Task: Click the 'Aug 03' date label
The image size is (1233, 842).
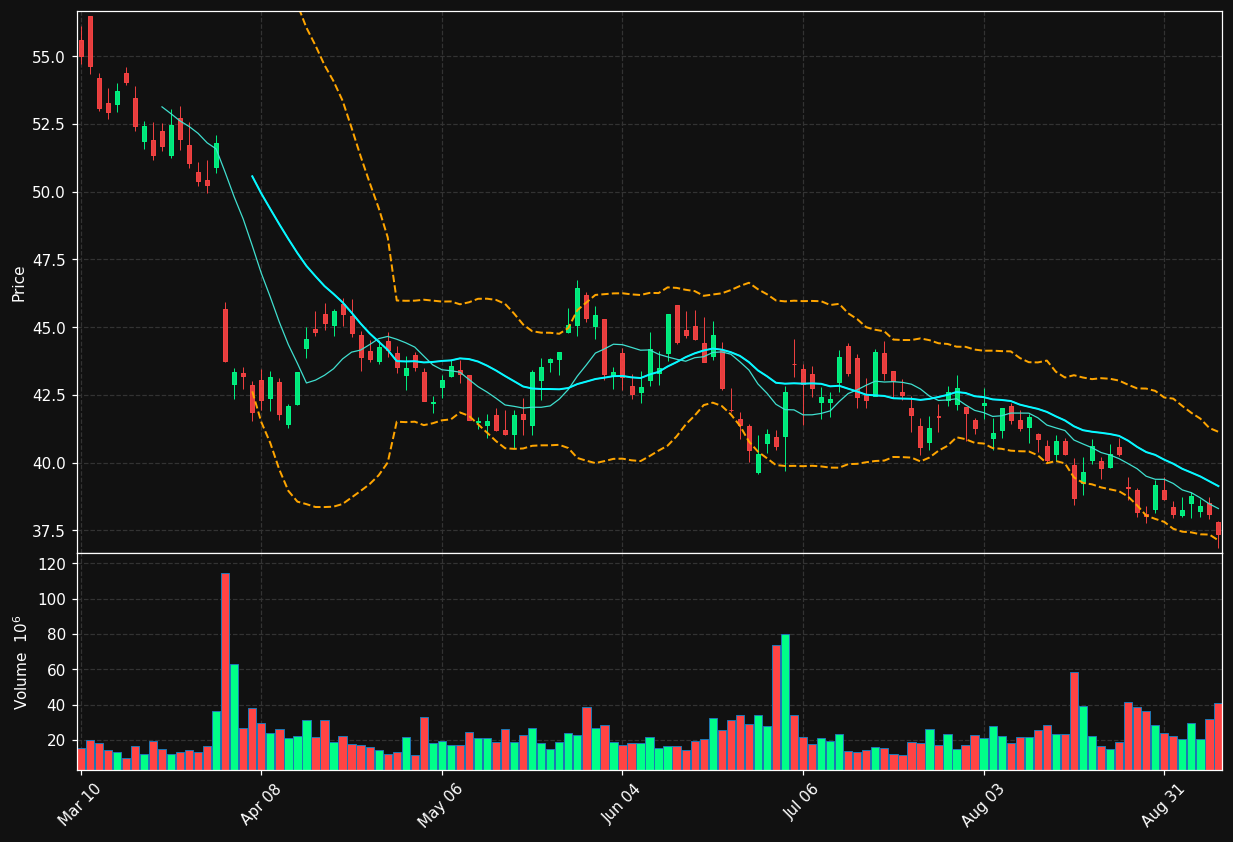Action: coord(980,805)
